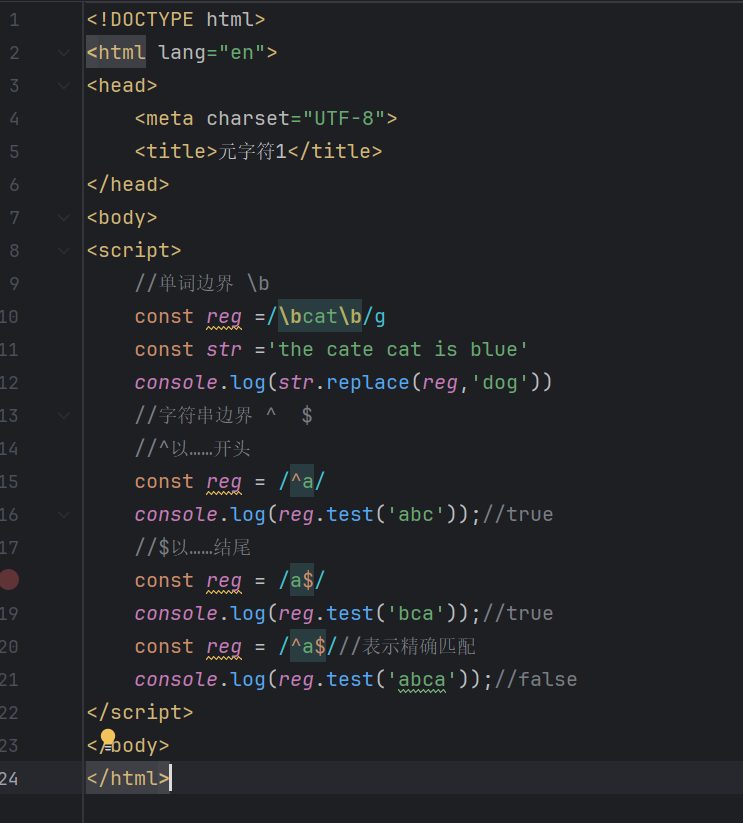Click the regex /a$/ on line 18
The height and width of the screenshot is (823, 743).
302,581
